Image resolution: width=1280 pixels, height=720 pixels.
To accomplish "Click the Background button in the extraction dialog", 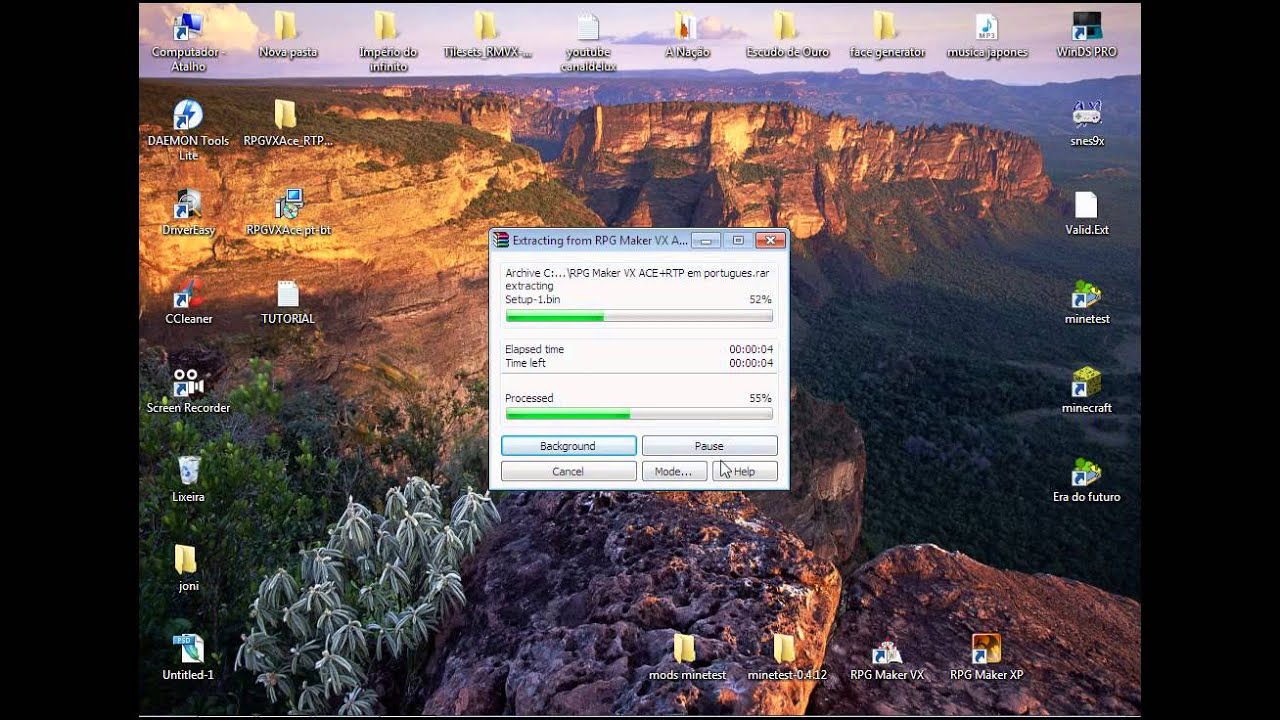I will (568, 446).
